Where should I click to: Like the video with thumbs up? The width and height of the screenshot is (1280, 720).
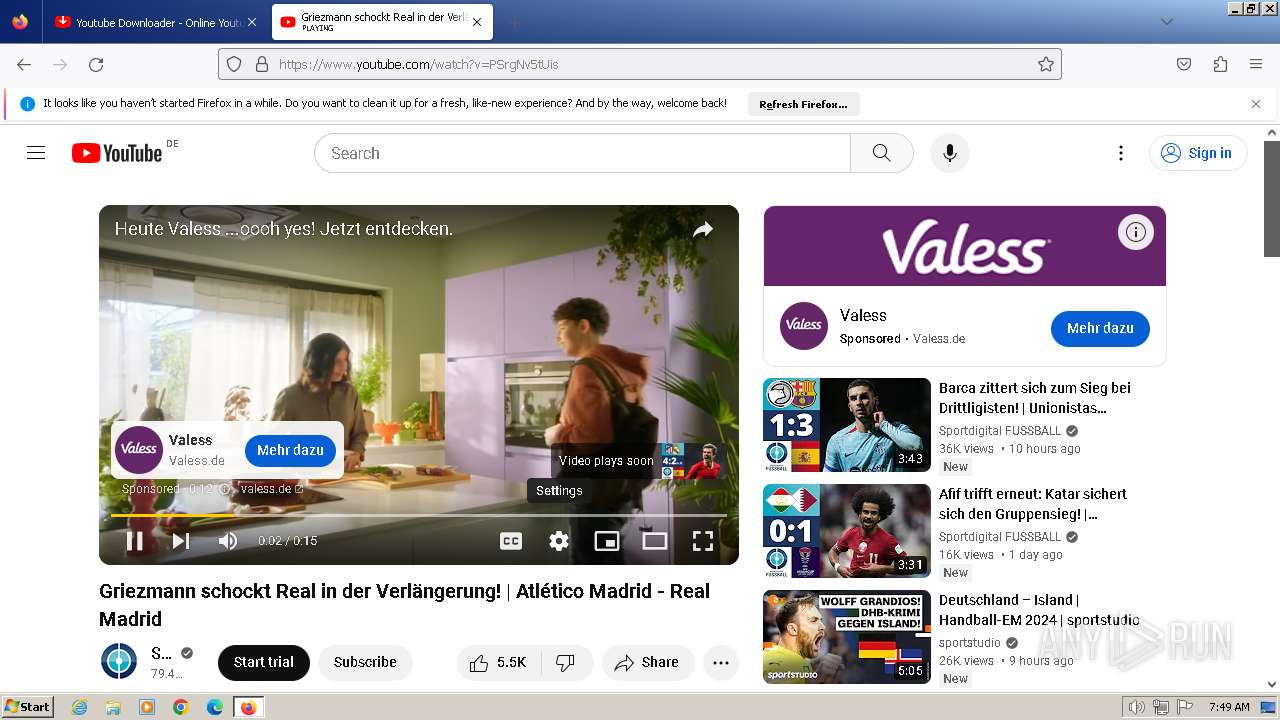(x=499, y=662)
